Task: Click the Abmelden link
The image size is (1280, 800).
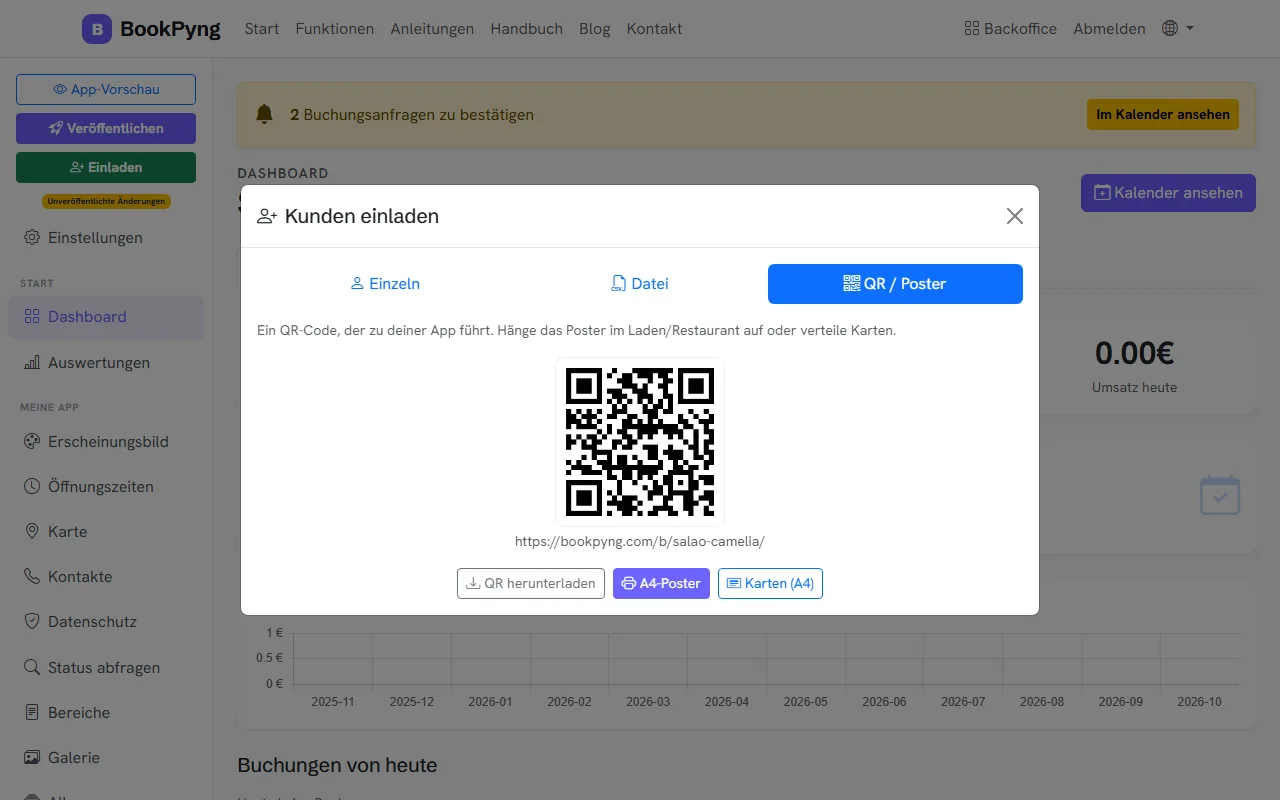Action: point(1109,29)
